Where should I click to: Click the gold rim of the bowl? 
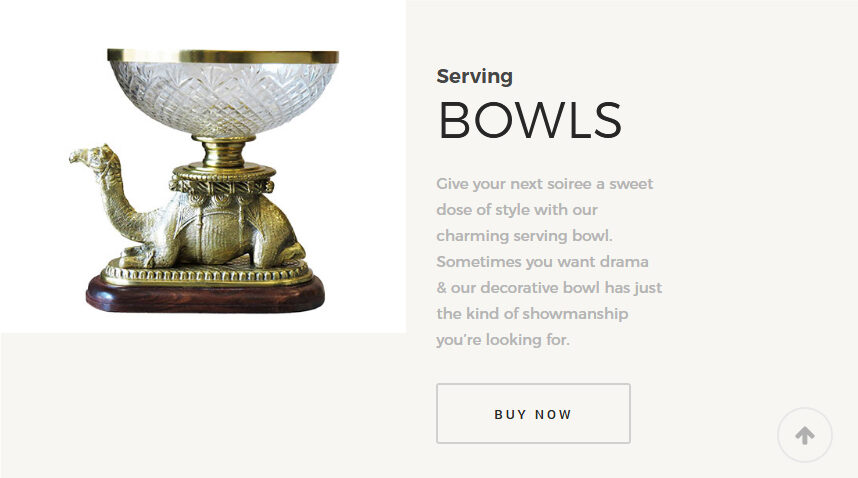pos(222,56)
